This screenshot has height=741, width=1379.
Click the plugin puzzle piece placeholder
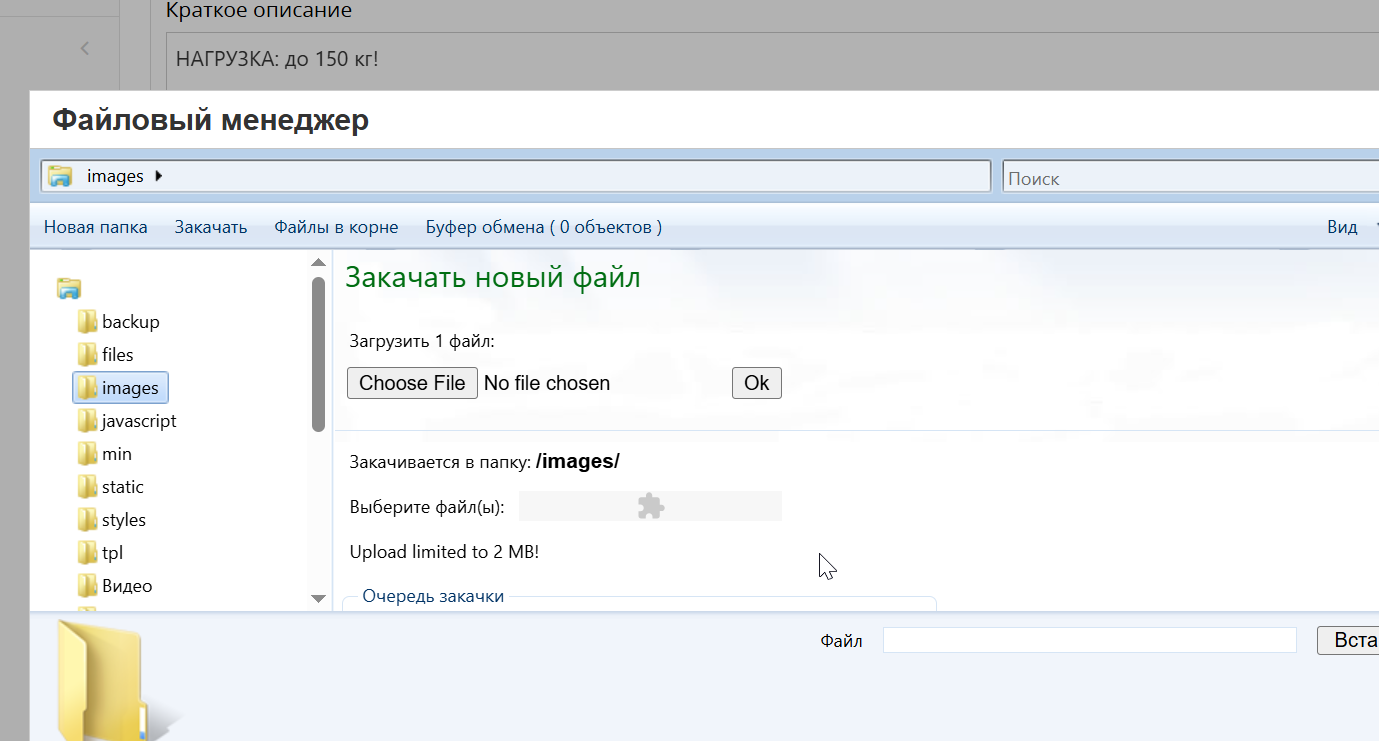(x=650, y=507)
